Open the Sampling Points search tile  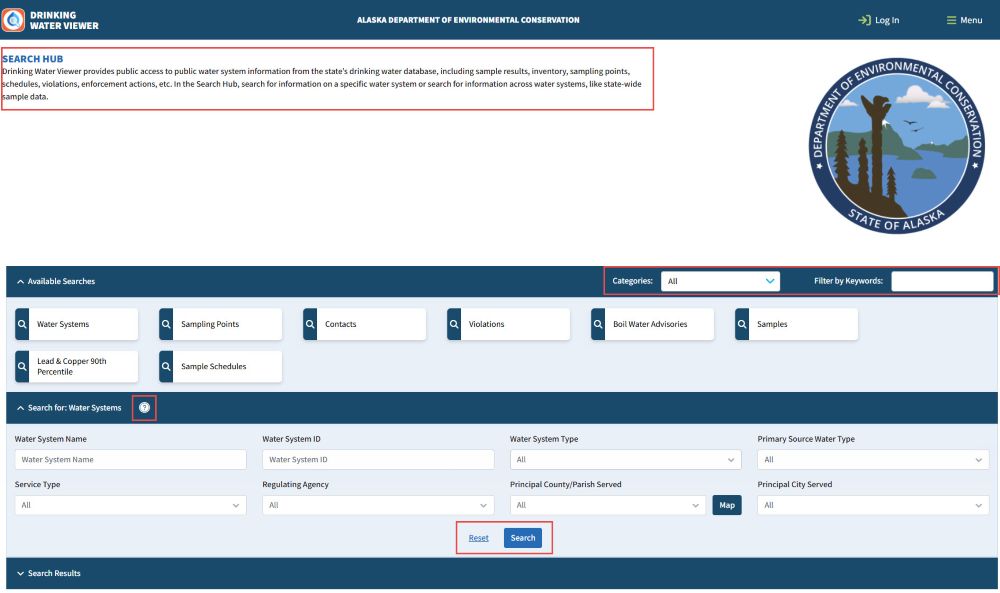click(220, 324)
